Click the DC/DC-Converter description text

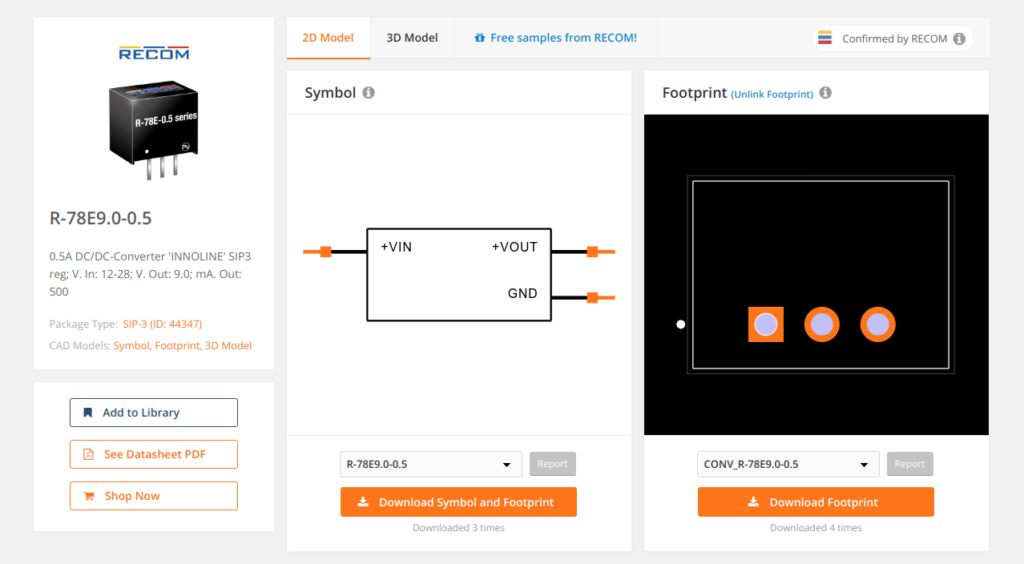[150, 274]
